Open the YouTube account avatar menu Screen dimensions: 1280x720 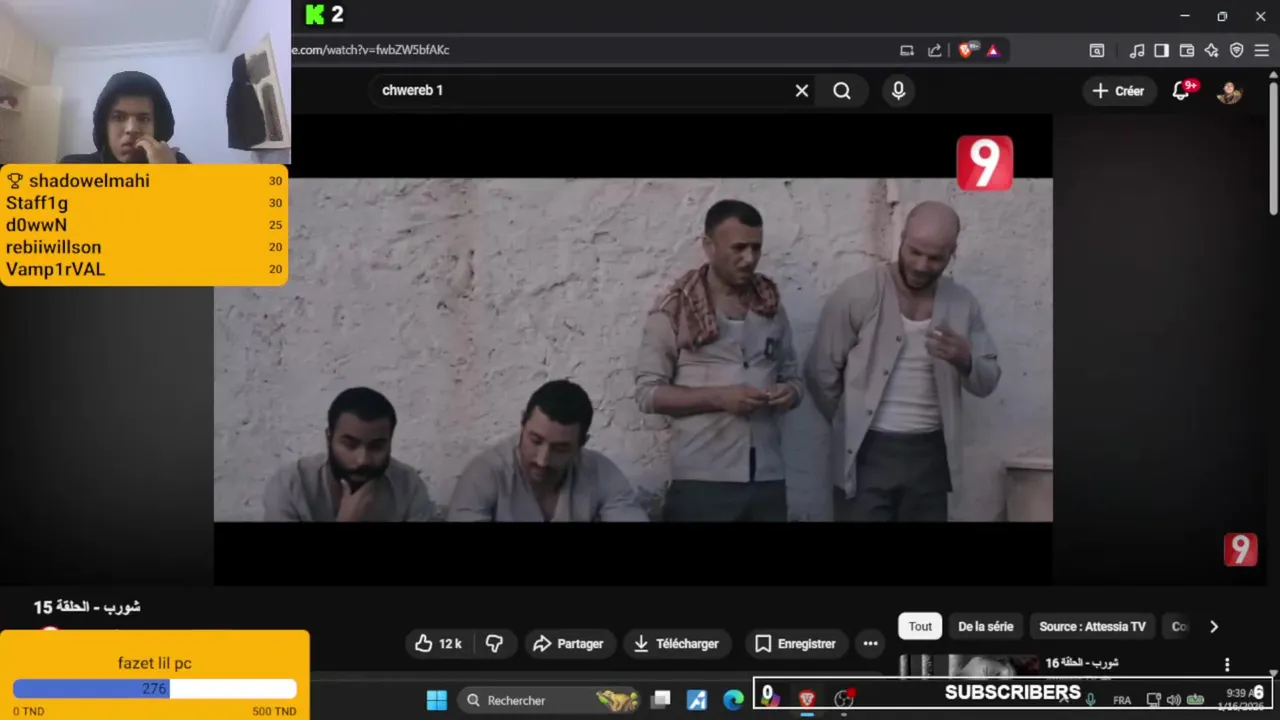point(1229,92)
